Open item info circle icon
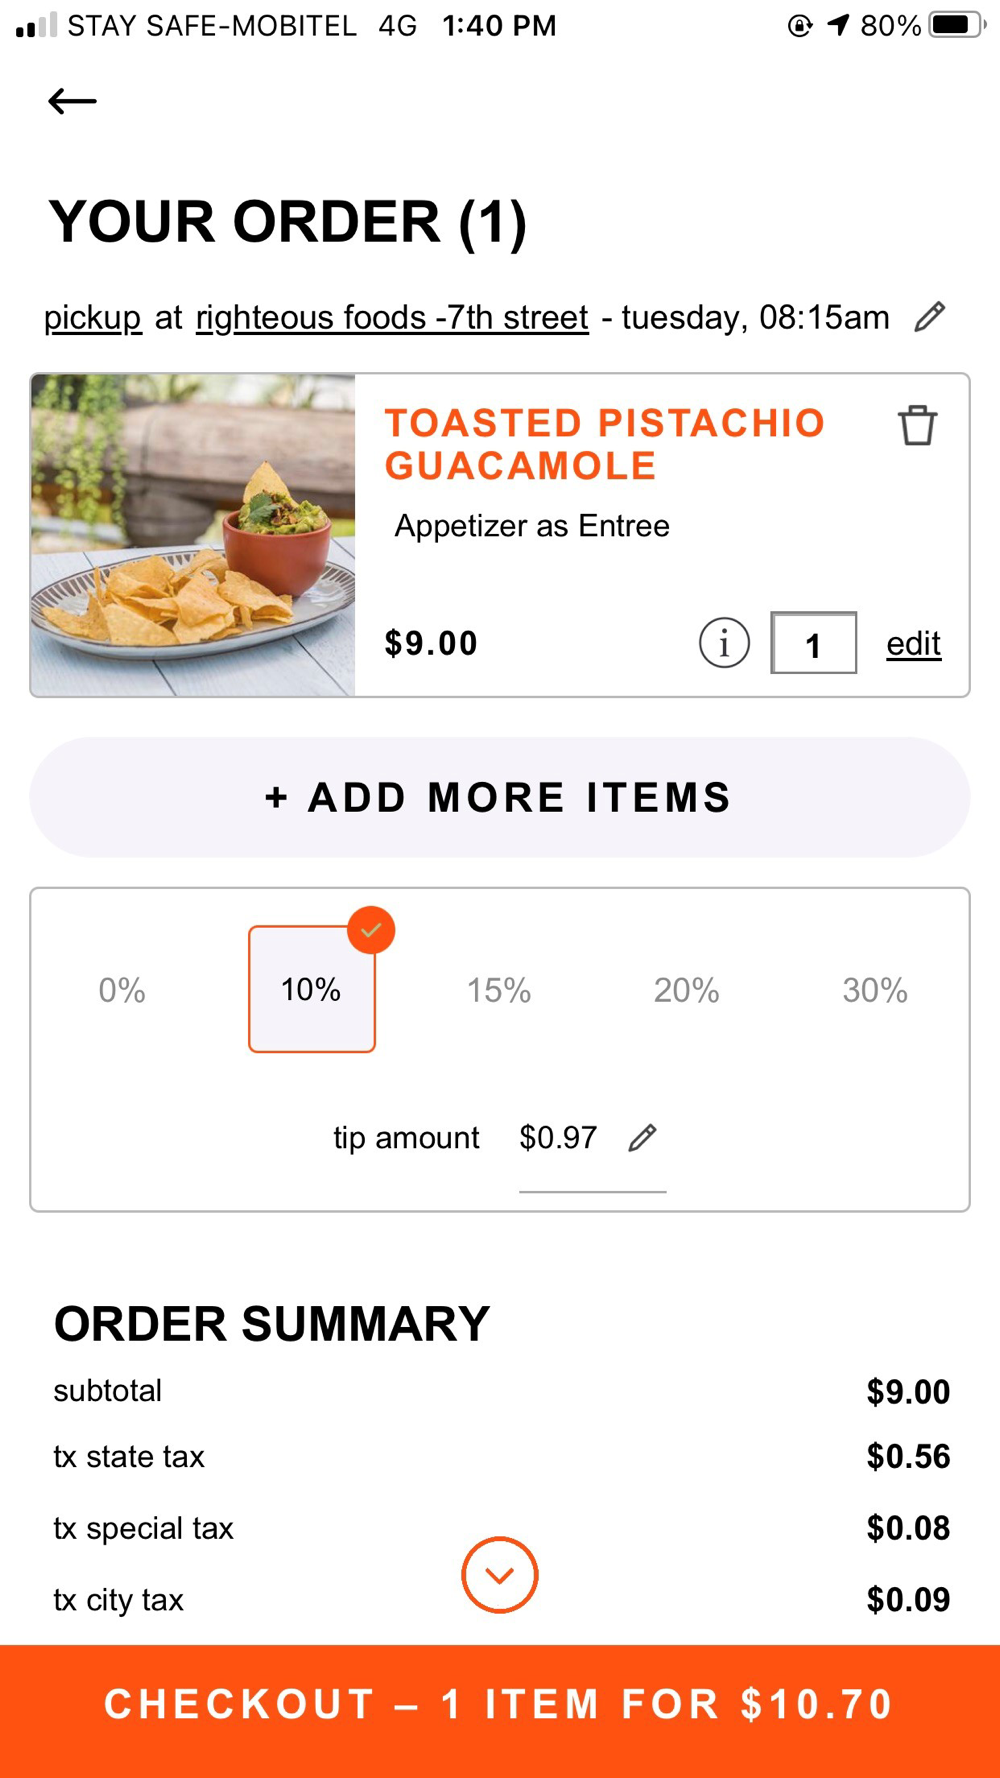 pyautogui.click(x=724, y=643)
